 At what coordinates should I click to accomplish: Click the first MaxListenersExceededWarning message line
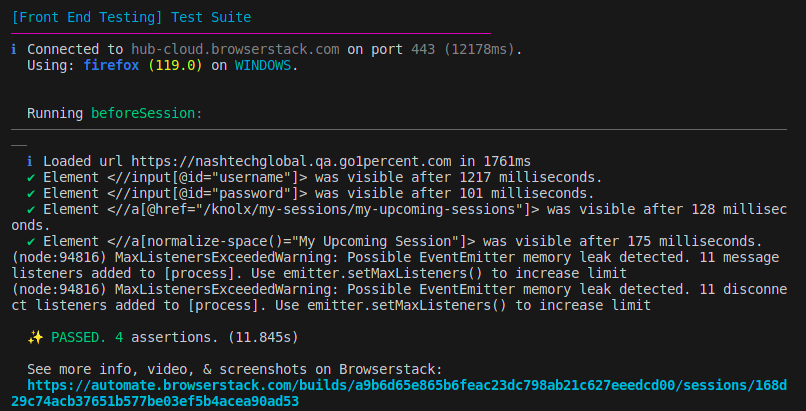click(x=400, y=257)
